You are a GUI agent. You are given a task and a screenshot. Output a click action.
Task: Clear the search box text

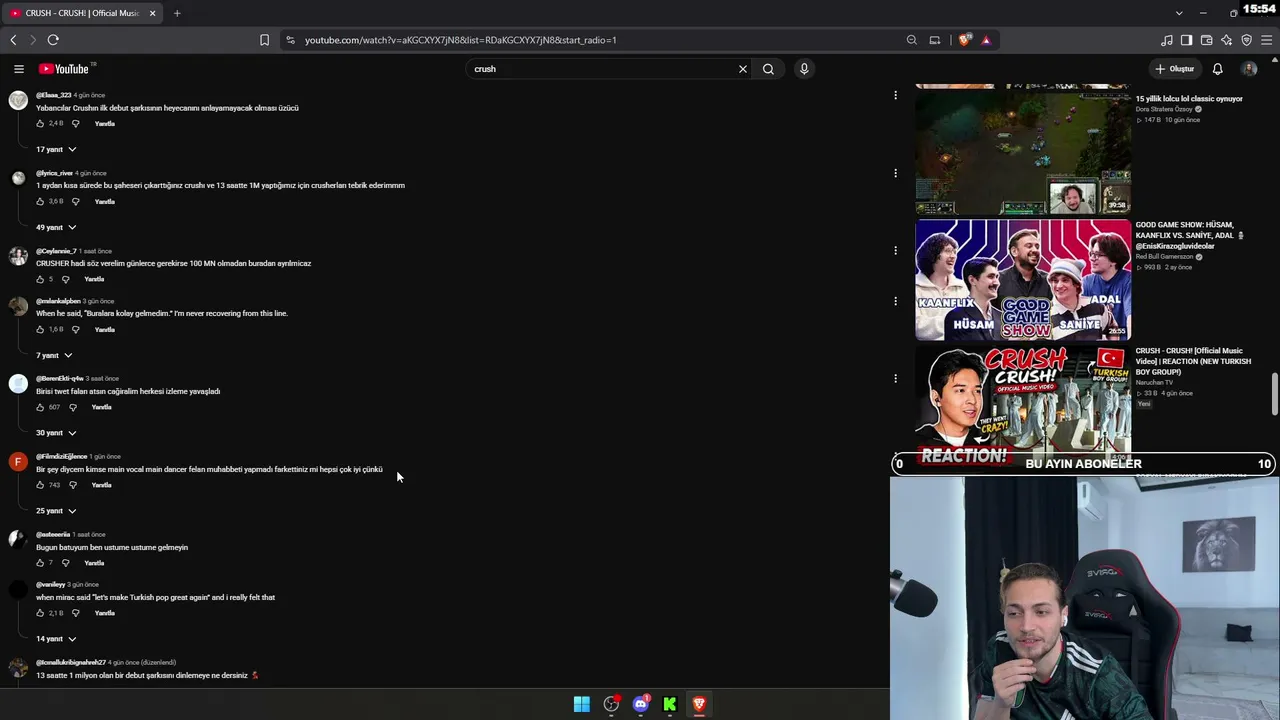click(x=743, y=69)
